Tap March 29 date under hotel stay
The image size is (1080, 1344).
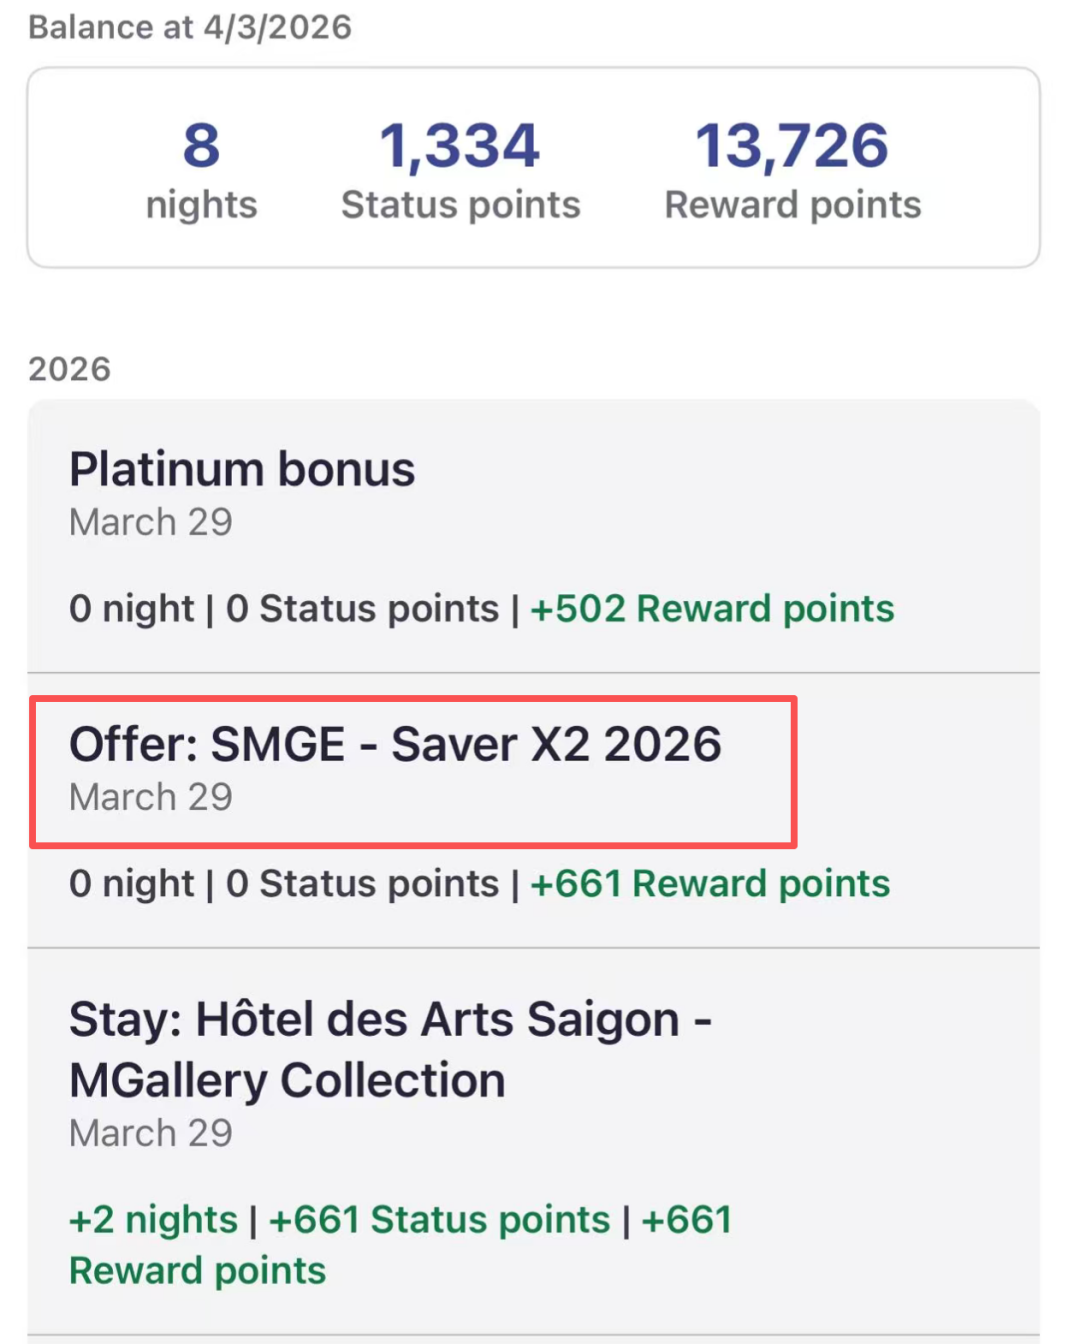[x=151, y=1133]
